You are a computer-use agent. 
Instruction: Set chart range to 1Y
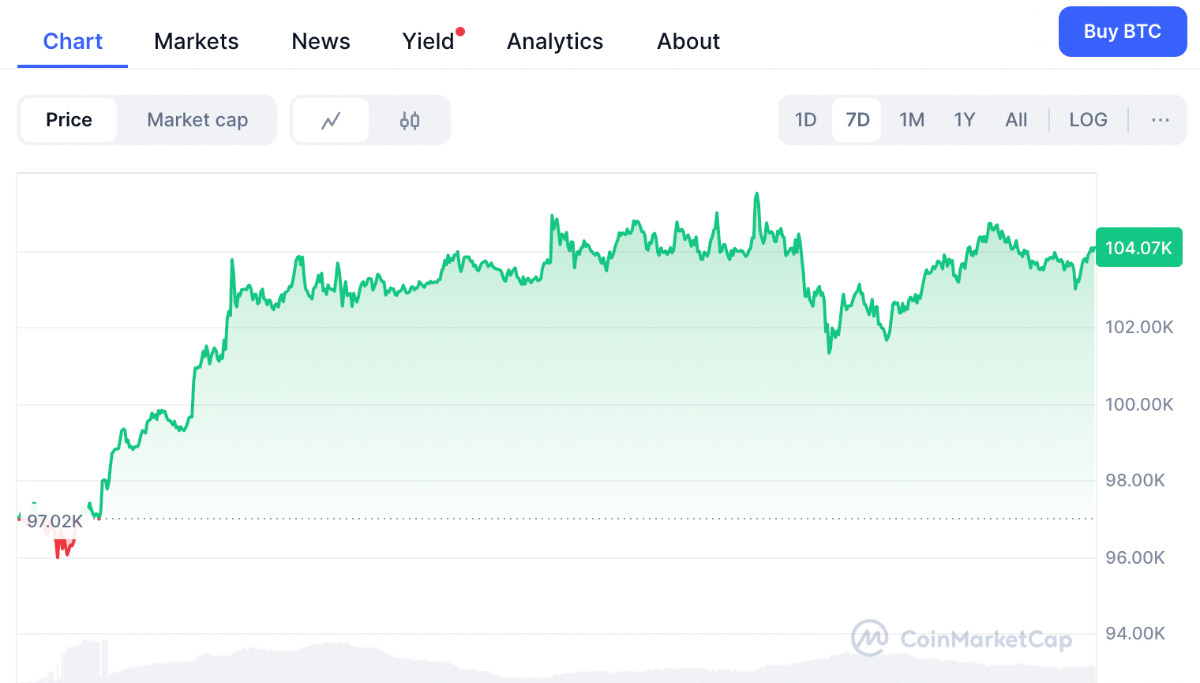click(x=964, y=120)
